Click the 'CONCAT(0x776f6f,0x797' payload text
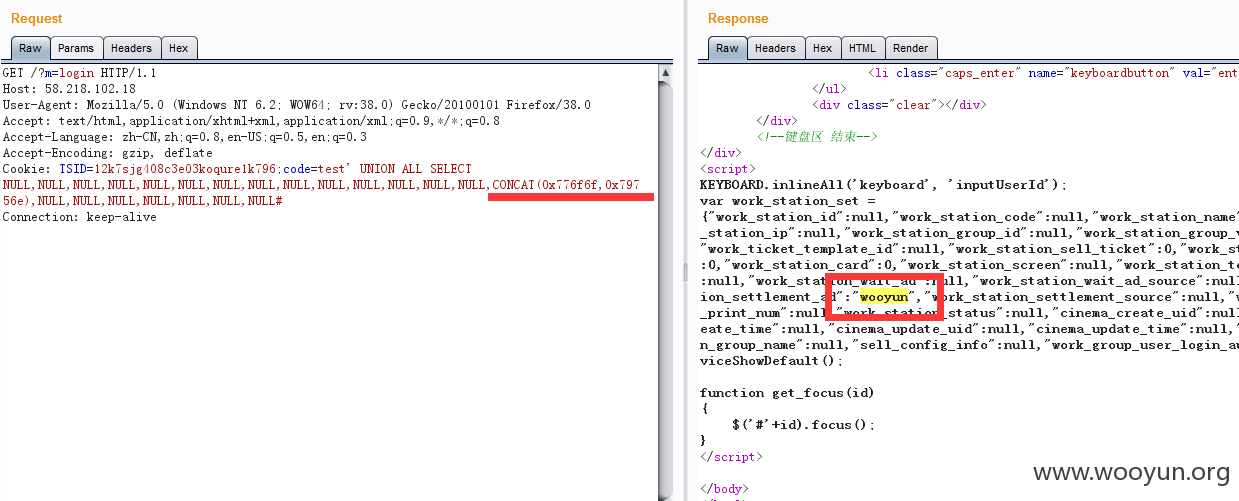This screenshot has width=1239, height=501. (x=565, y=185)
